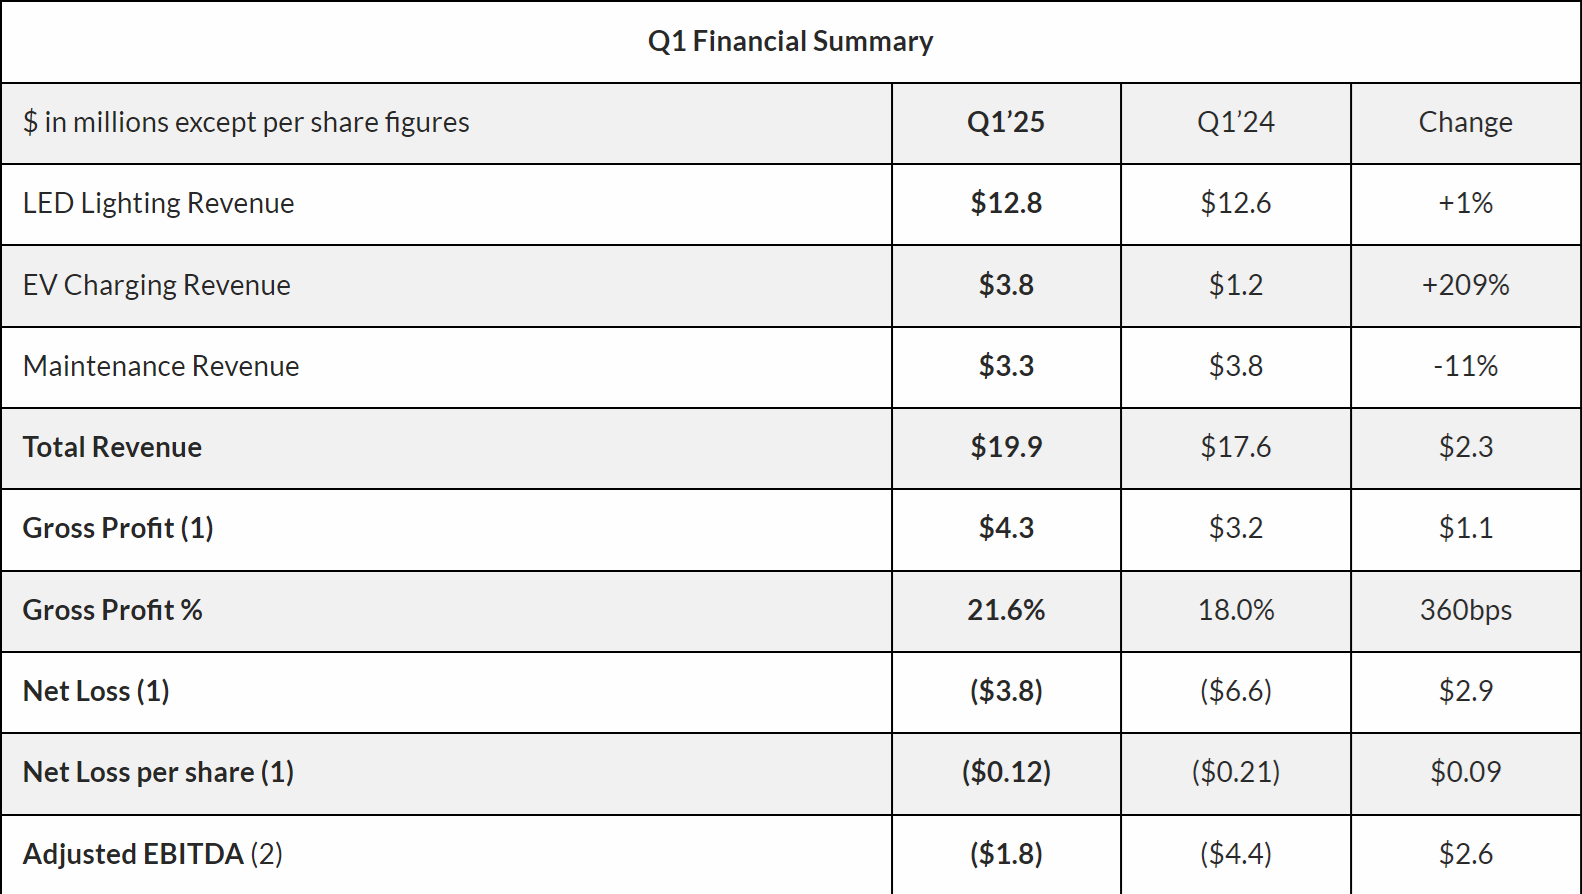Click the LED Lighting Revenue row label

tap(158, 203)
